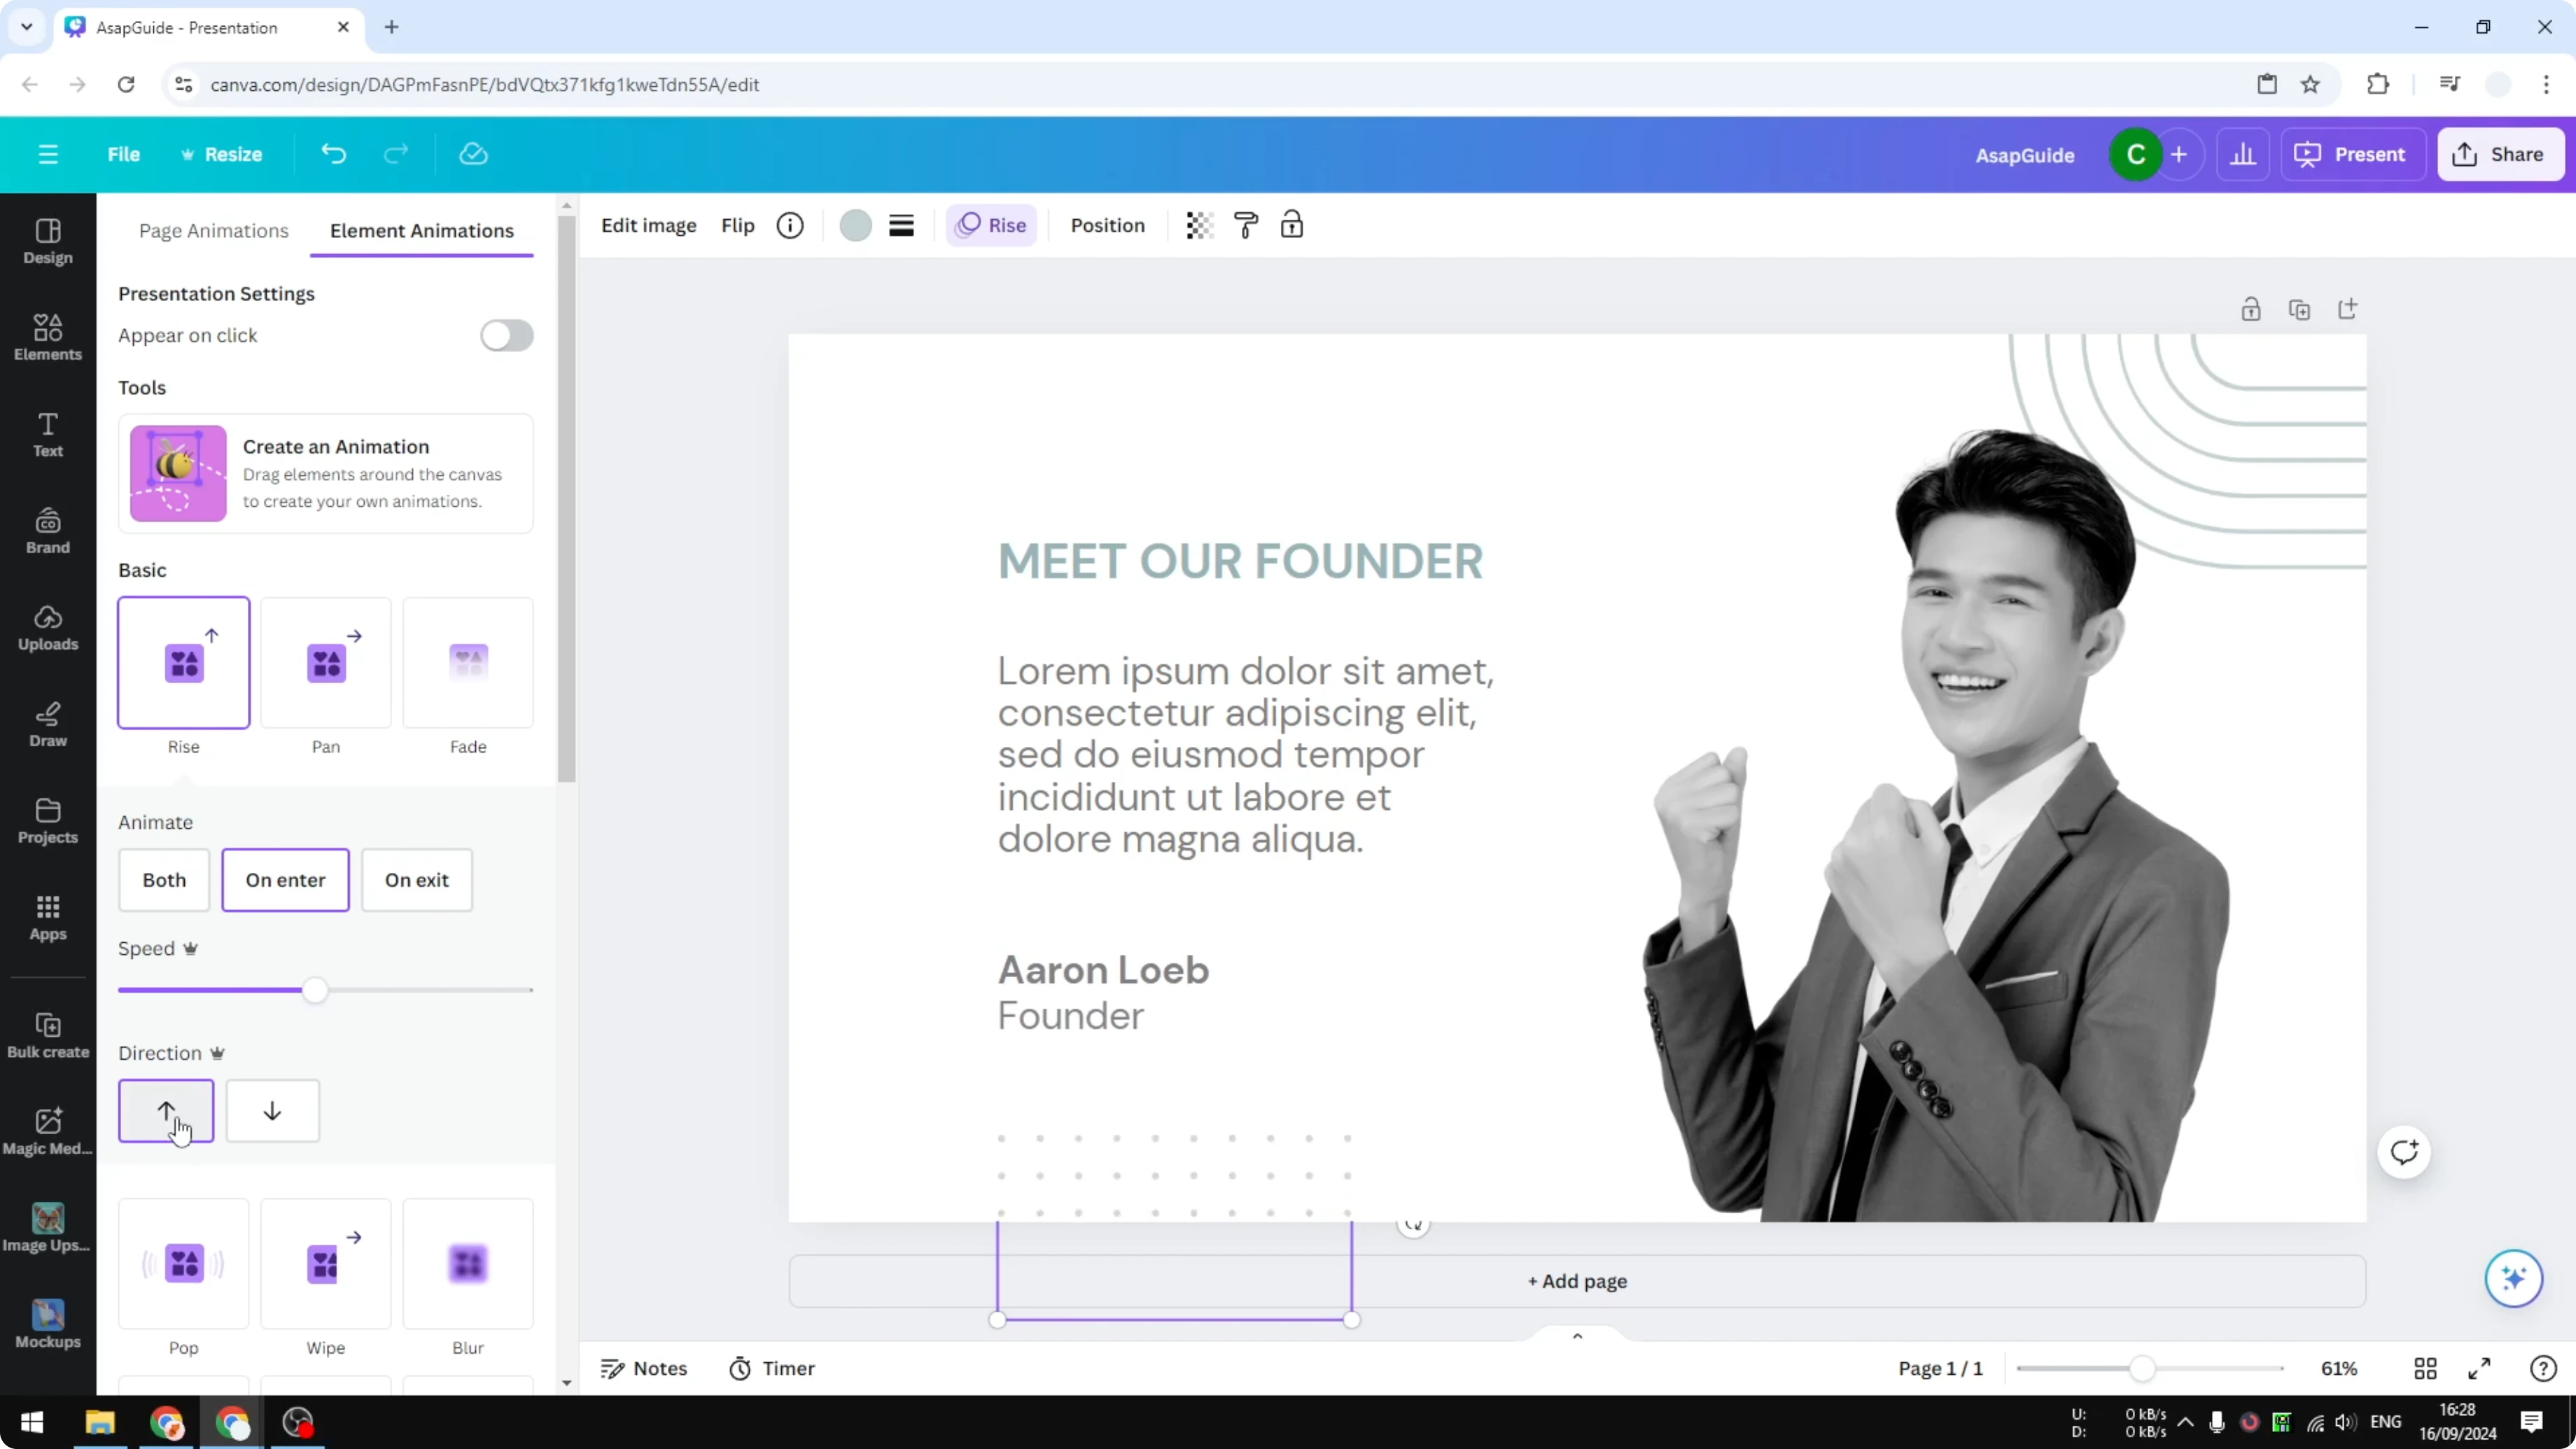Click the Rise animation toolbar button
Image resolution: width=2576 pixels, height=1449 pixels.
click(x=992, y=226)
